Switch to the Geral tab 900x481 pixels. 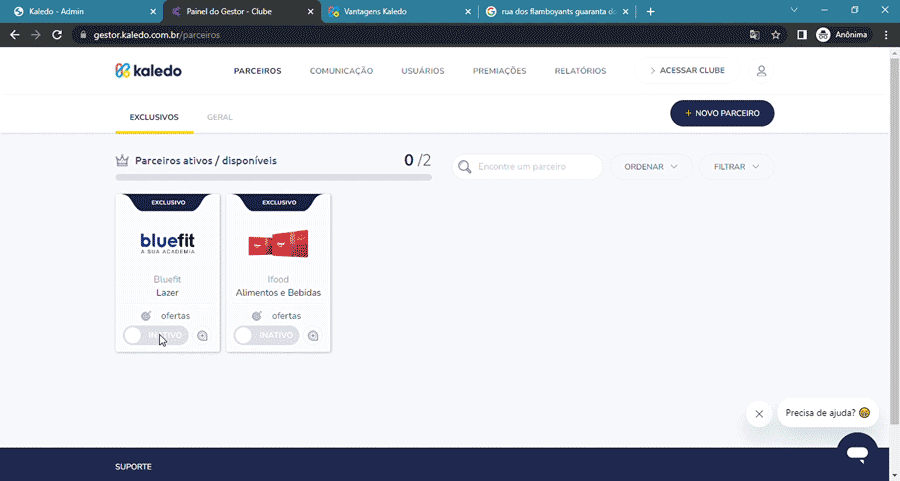point(219,117)
